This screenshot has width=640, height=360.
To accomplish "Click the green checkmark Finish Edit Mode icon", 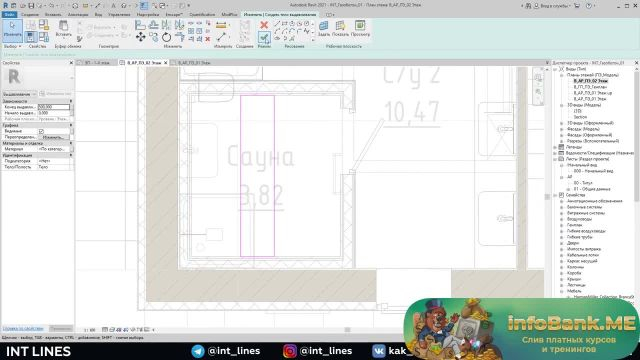I will point(264,38).
